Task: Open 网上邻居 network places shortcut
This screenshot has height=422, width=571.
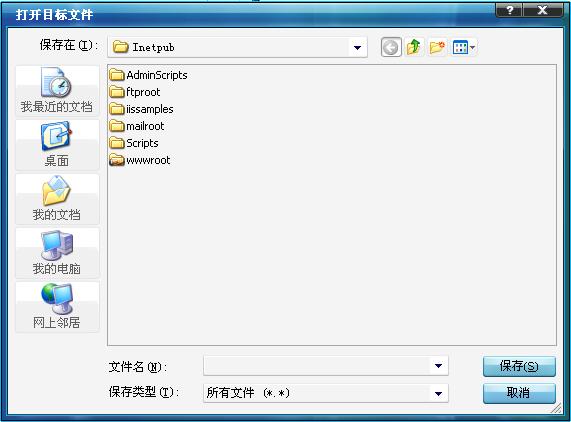Action: click(x=57, y=307)
